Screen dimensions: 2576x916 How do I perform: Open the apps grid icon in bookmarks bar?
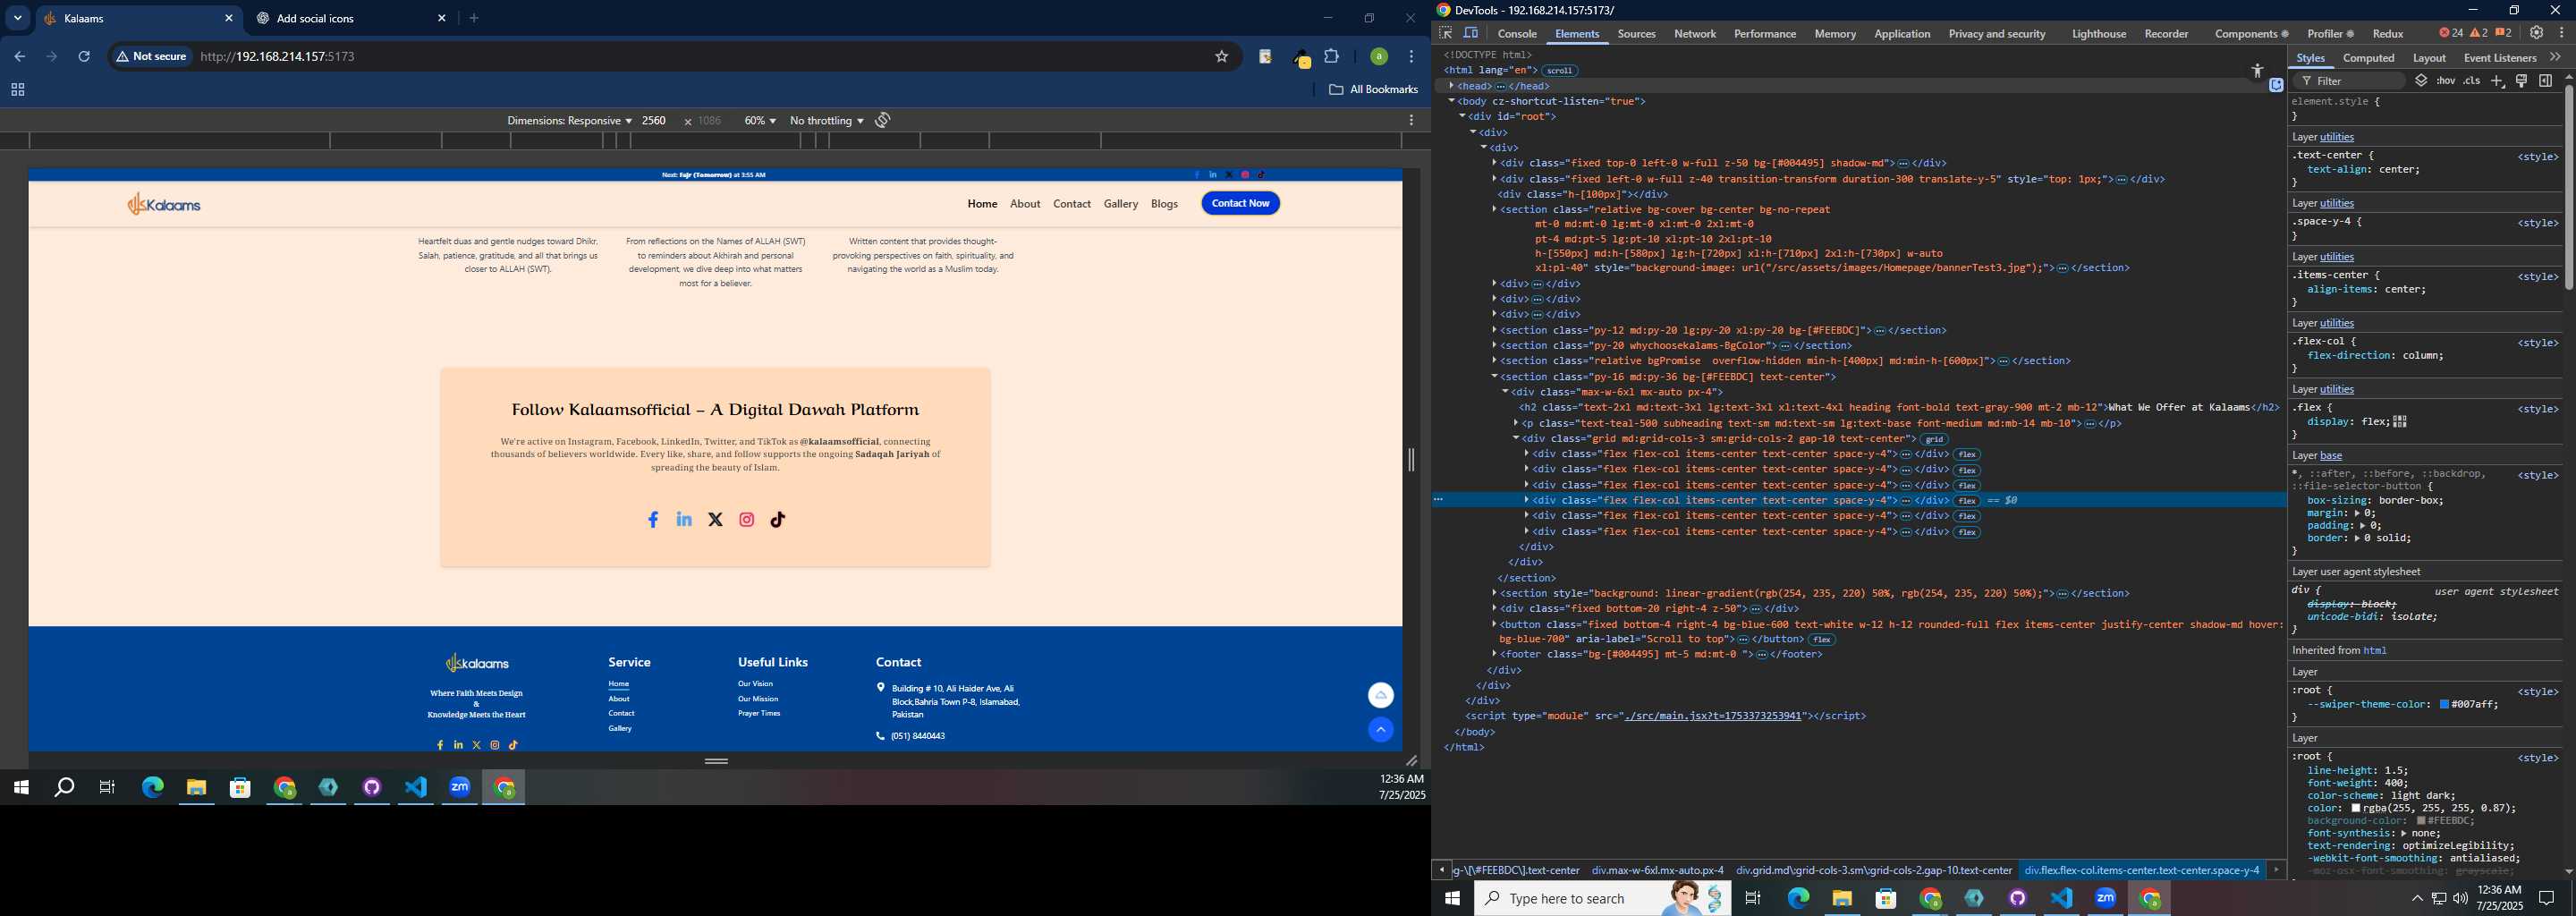pyautogui.click(x=17, y=90)
